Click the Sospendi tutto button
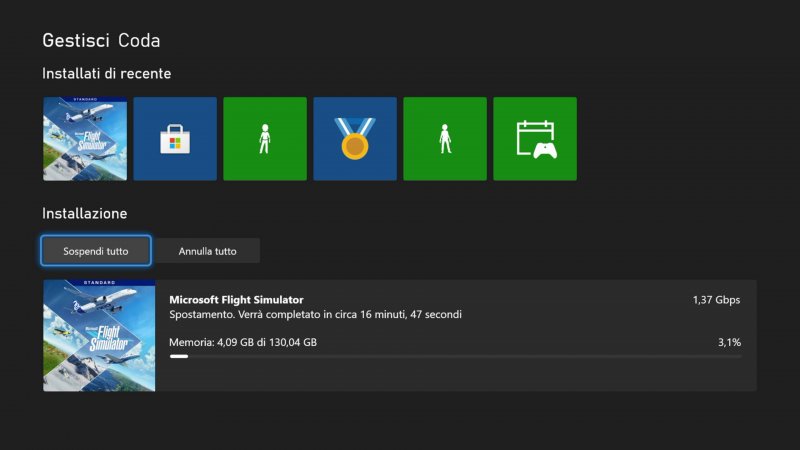This screenshot has width=800, height=450. (96, 251)
